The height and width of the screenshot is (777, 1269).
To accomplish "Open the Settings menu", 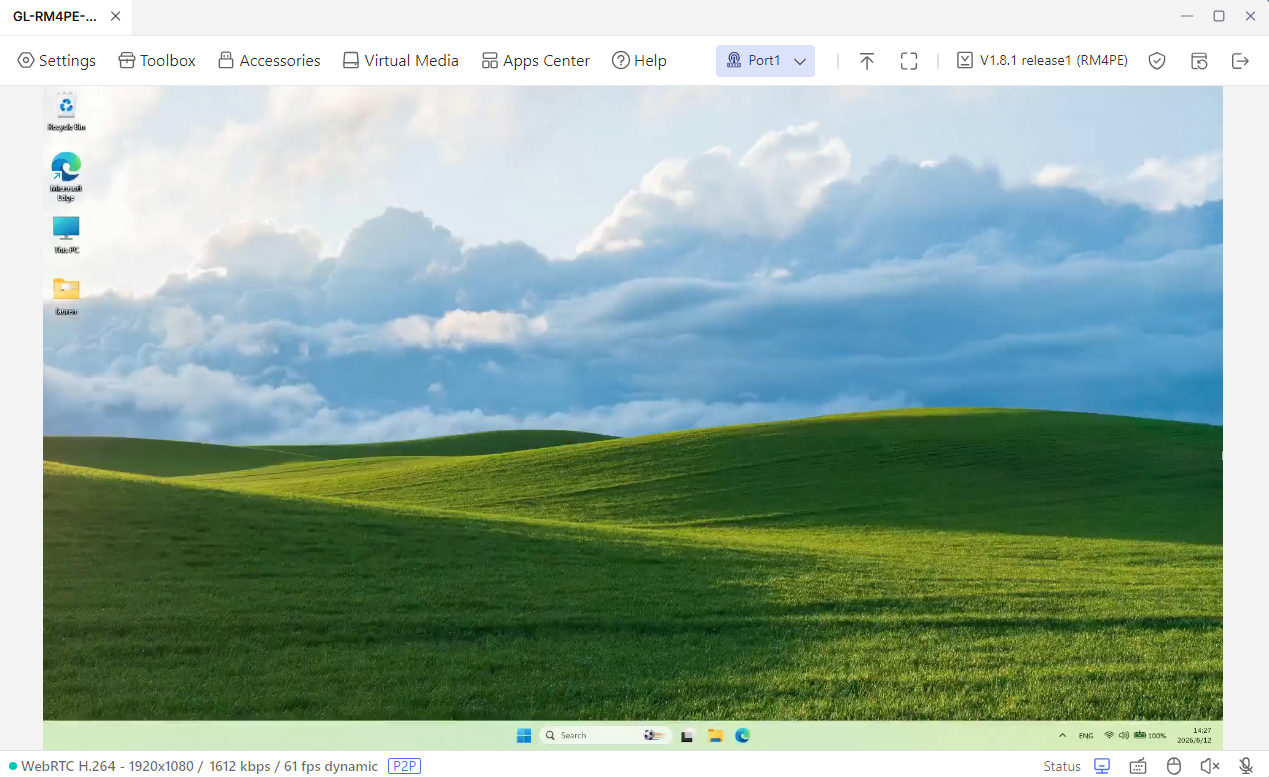I will point(57,61).
